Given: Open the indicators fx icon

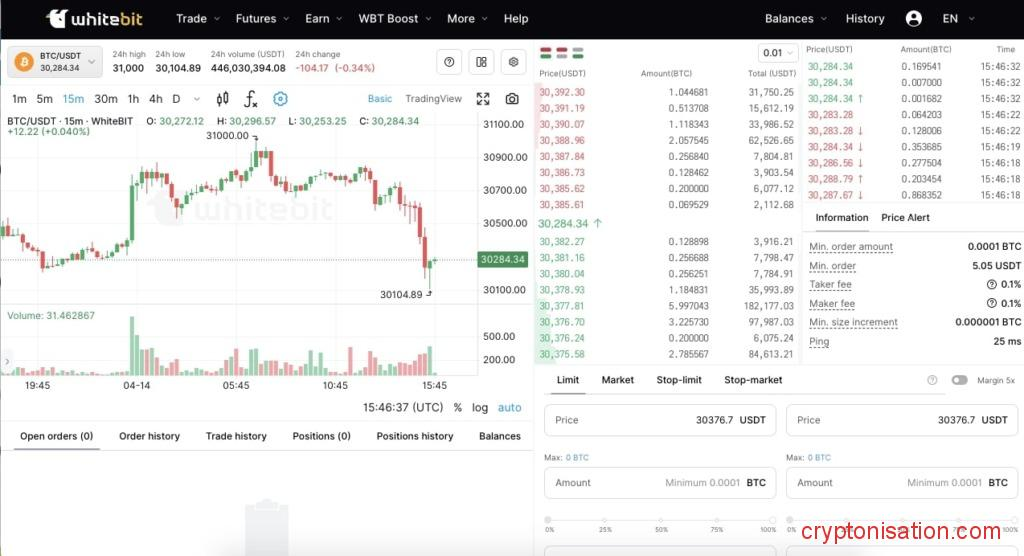Looking at the screenshot, I should [x=251, y=99].
